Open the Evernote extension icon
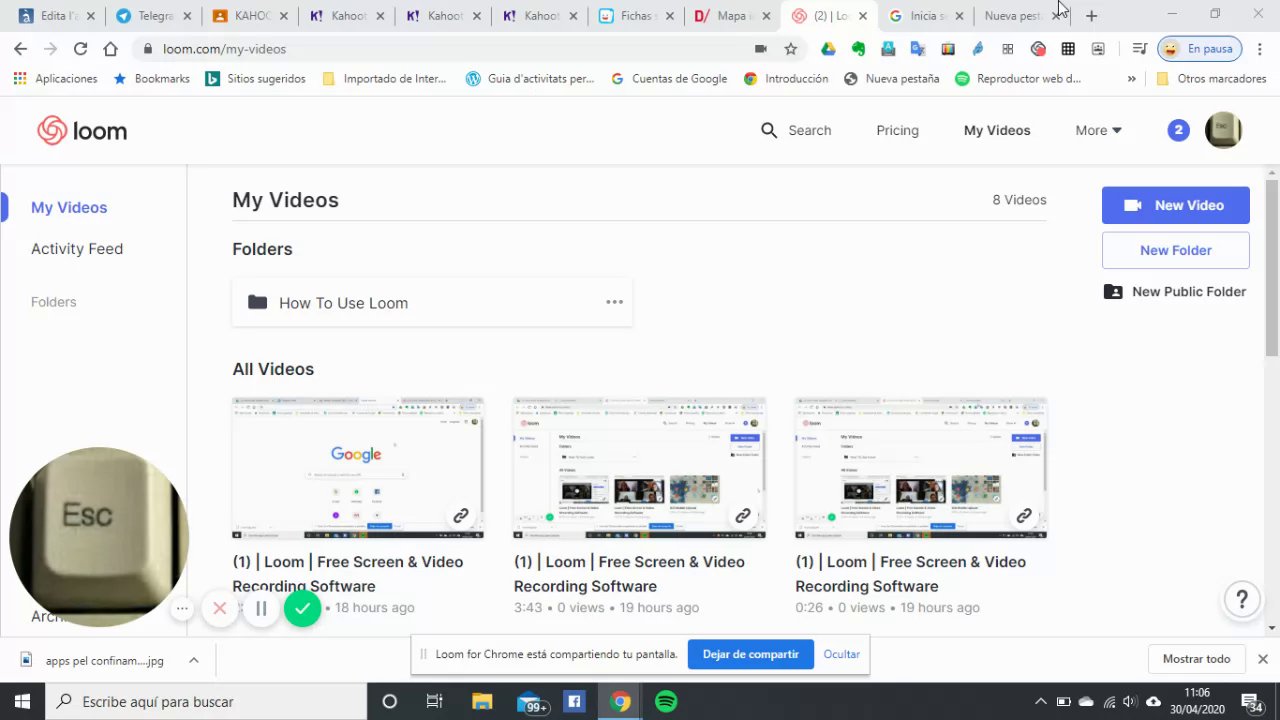The height and width of the screenshot is (720, 1280). pyautogui.click(x=858, y=49)
